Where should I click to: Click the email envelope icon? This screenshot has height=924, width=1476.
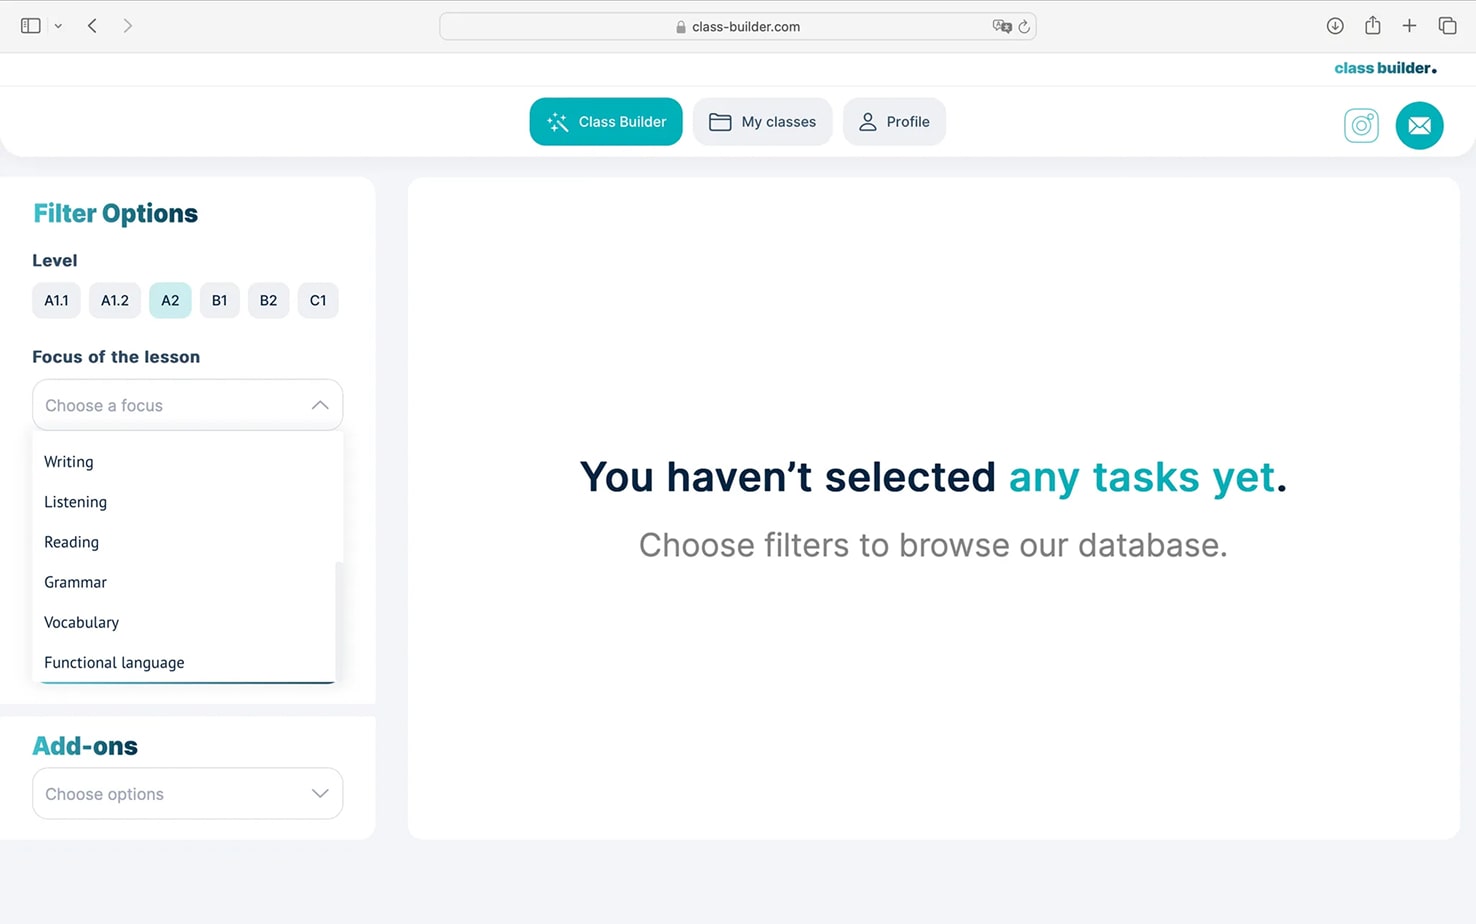point(1419,125)
